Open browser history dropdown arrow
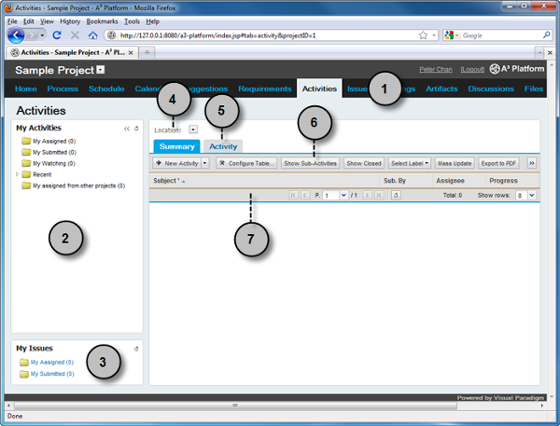 click(42, 35)
